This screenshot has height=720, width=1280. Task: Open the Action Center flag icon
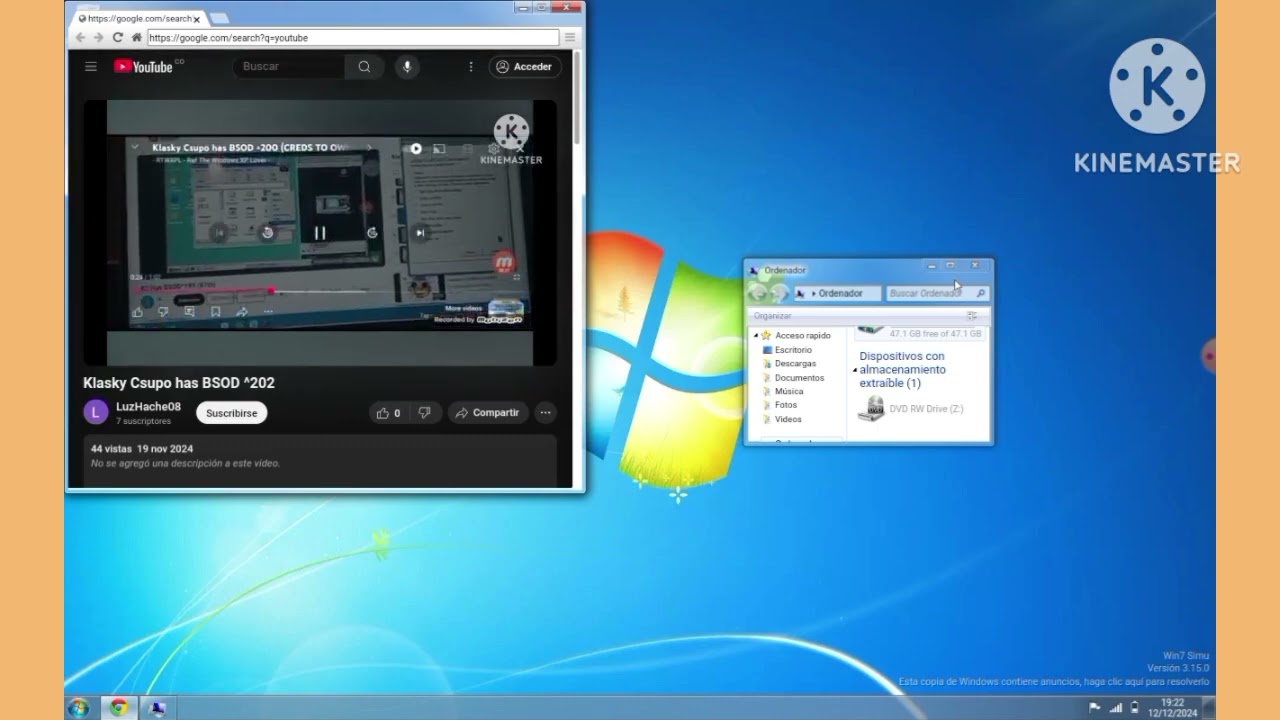click(x=1095, y=708)
